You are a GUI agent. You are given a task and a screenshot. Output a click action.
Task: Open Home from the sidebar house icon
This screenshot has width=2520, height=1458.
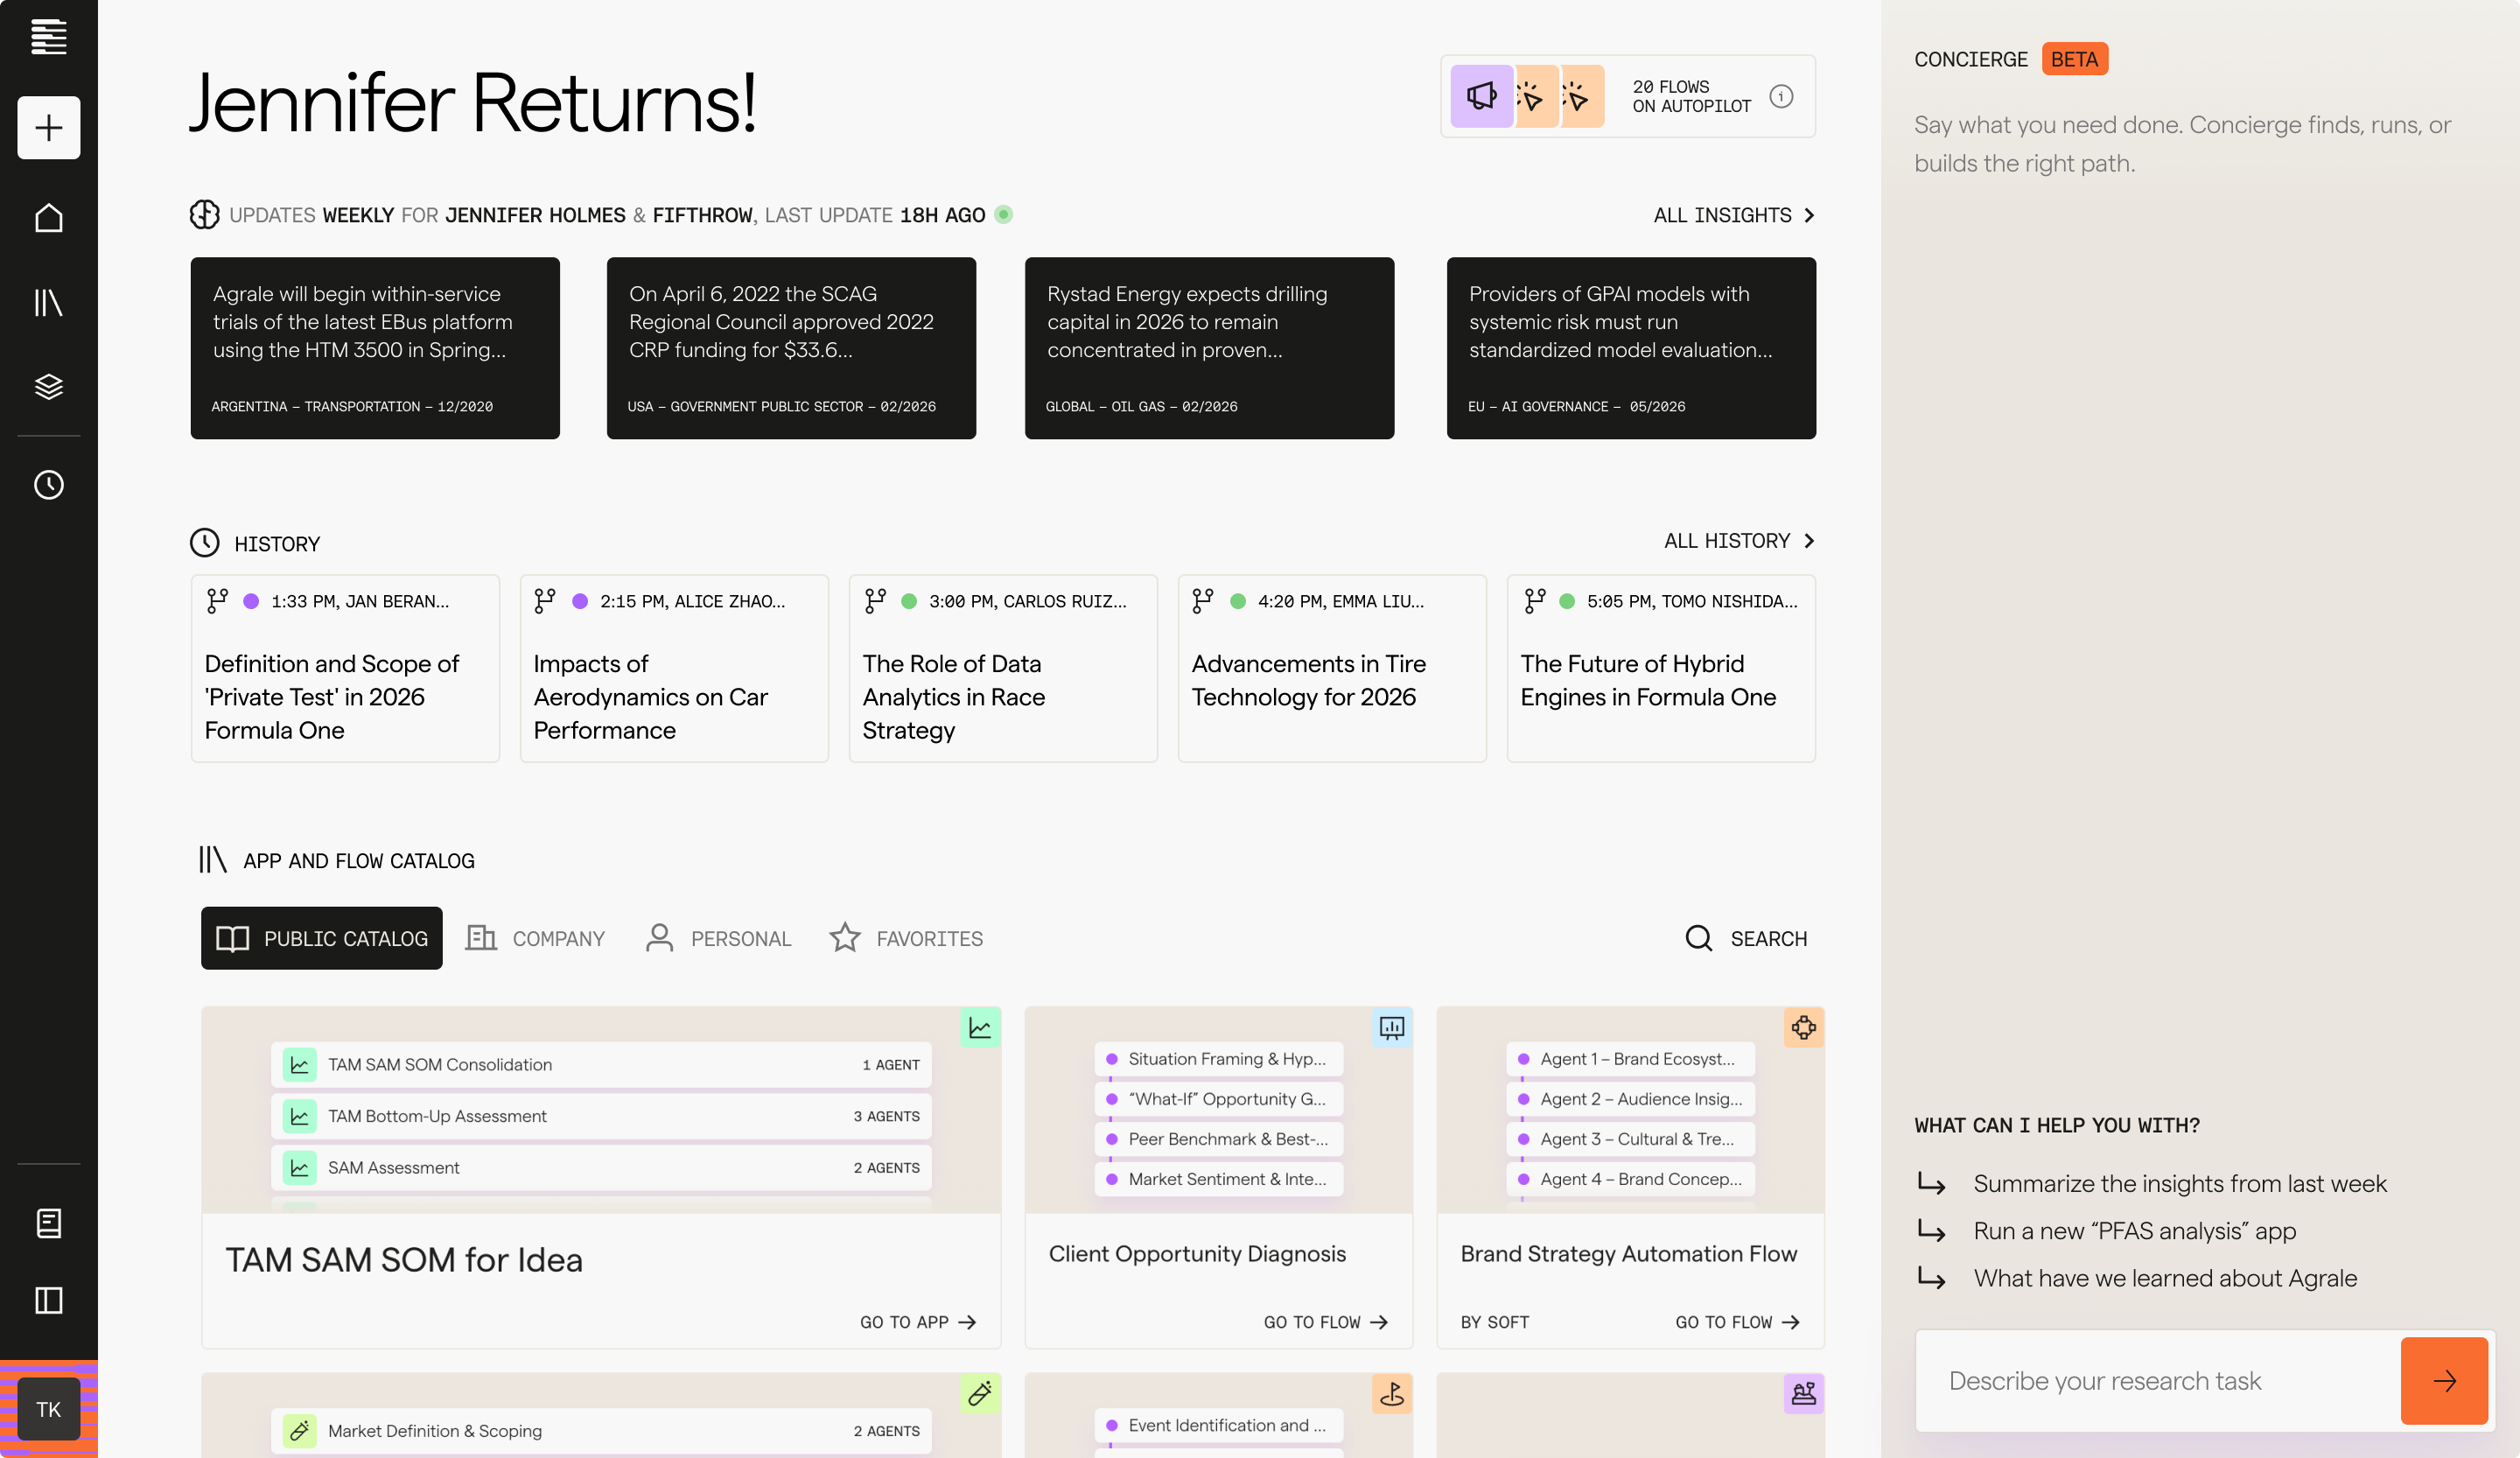[48, 218]
